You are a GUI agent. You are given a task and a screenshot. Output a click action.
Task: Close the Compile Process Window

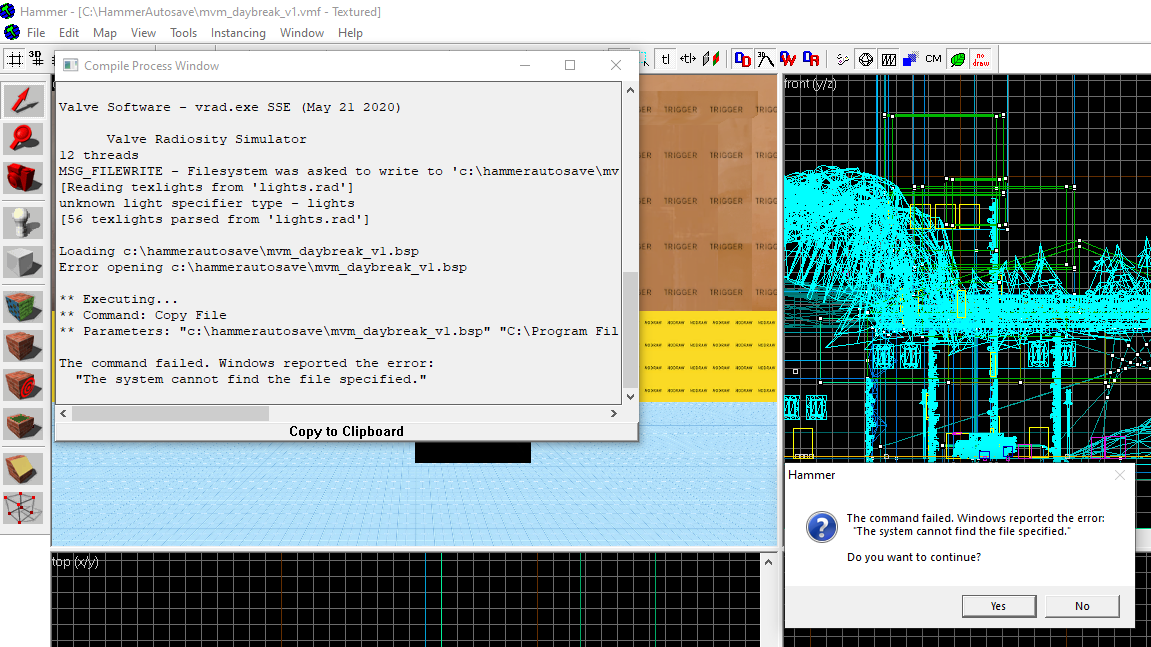[x=616, y=65]
